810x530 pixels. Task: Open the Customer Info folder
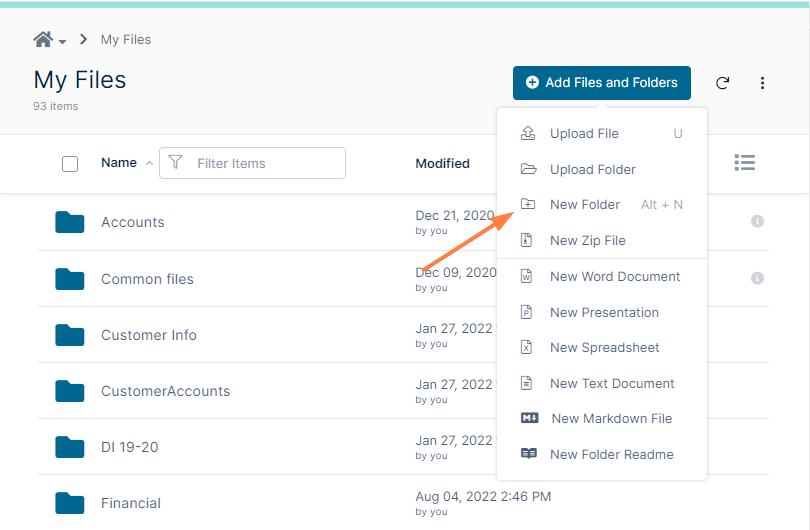click(x=149, y=335)
